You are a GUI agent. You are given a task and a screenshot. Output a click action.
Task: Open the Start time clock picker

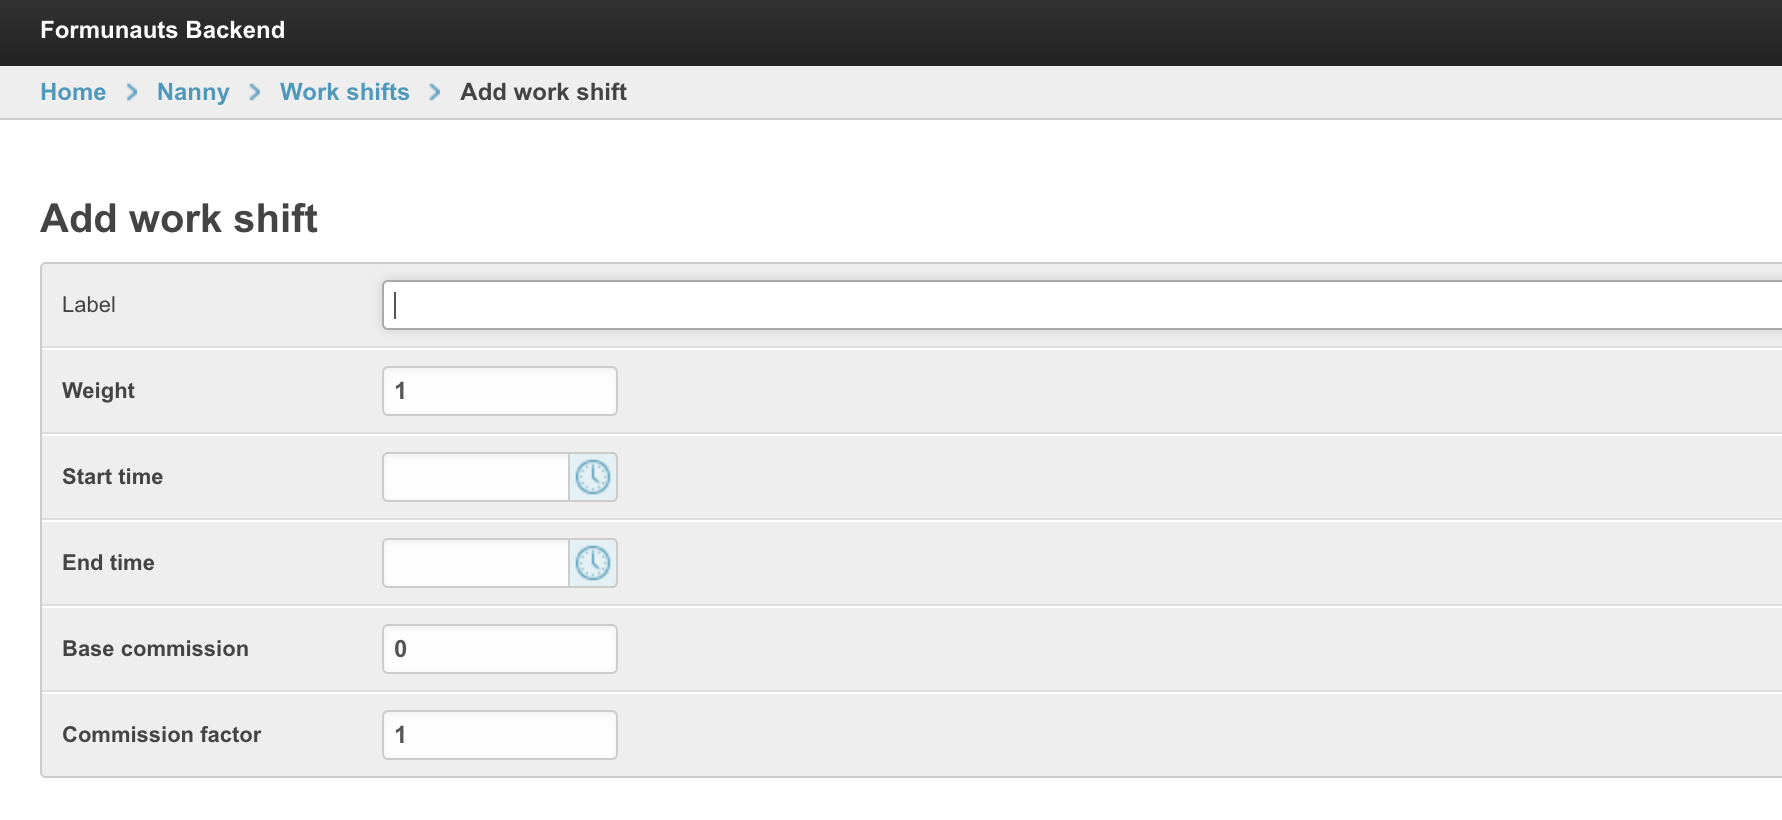pyautogui.click(x=593, y=477)
